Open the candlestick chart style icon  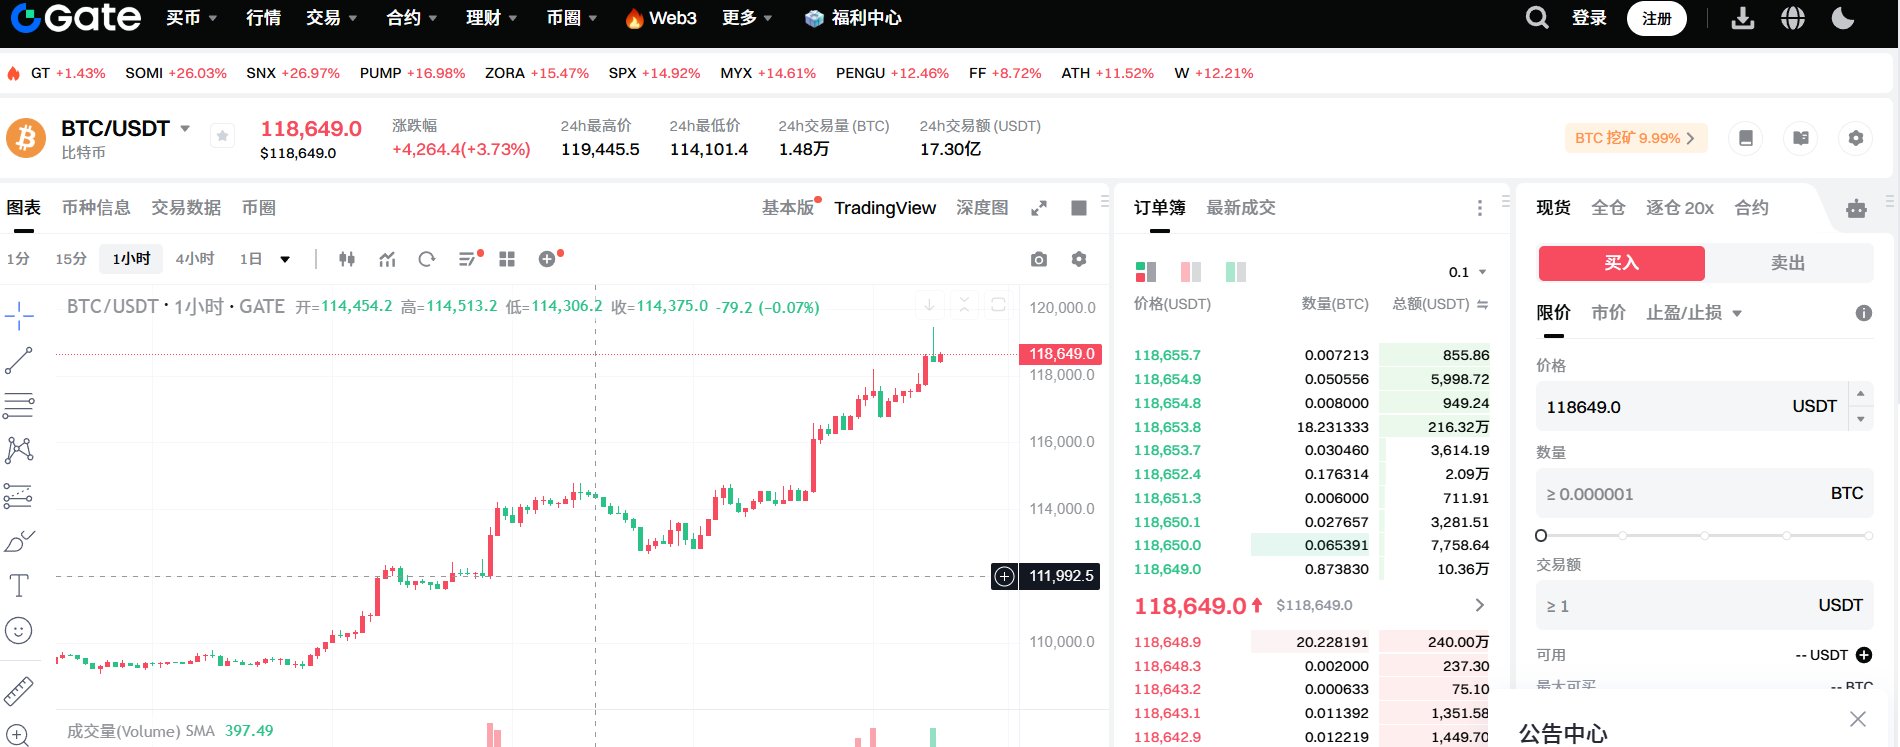[347, 259]
